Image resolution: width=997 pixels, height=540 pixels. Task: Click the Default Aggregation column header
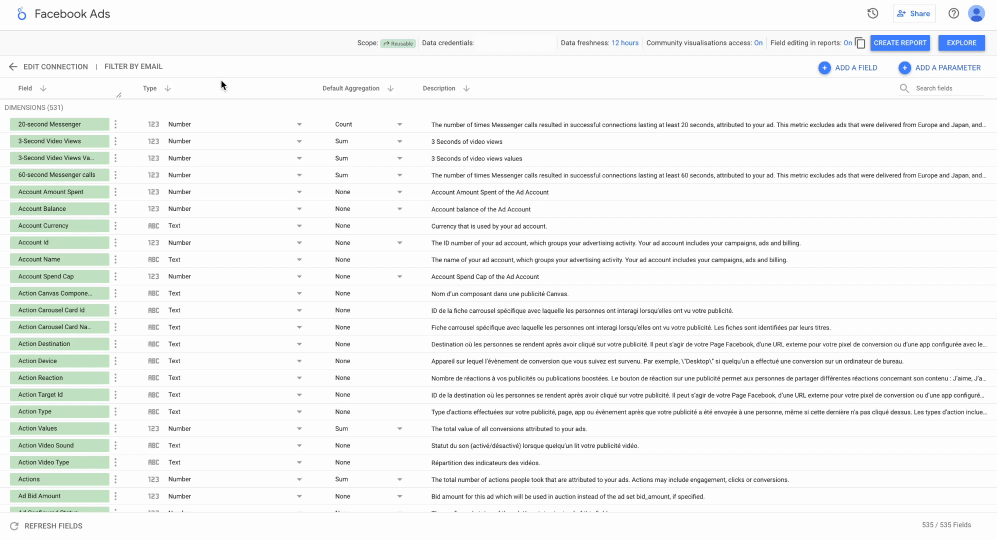(350, 88)
